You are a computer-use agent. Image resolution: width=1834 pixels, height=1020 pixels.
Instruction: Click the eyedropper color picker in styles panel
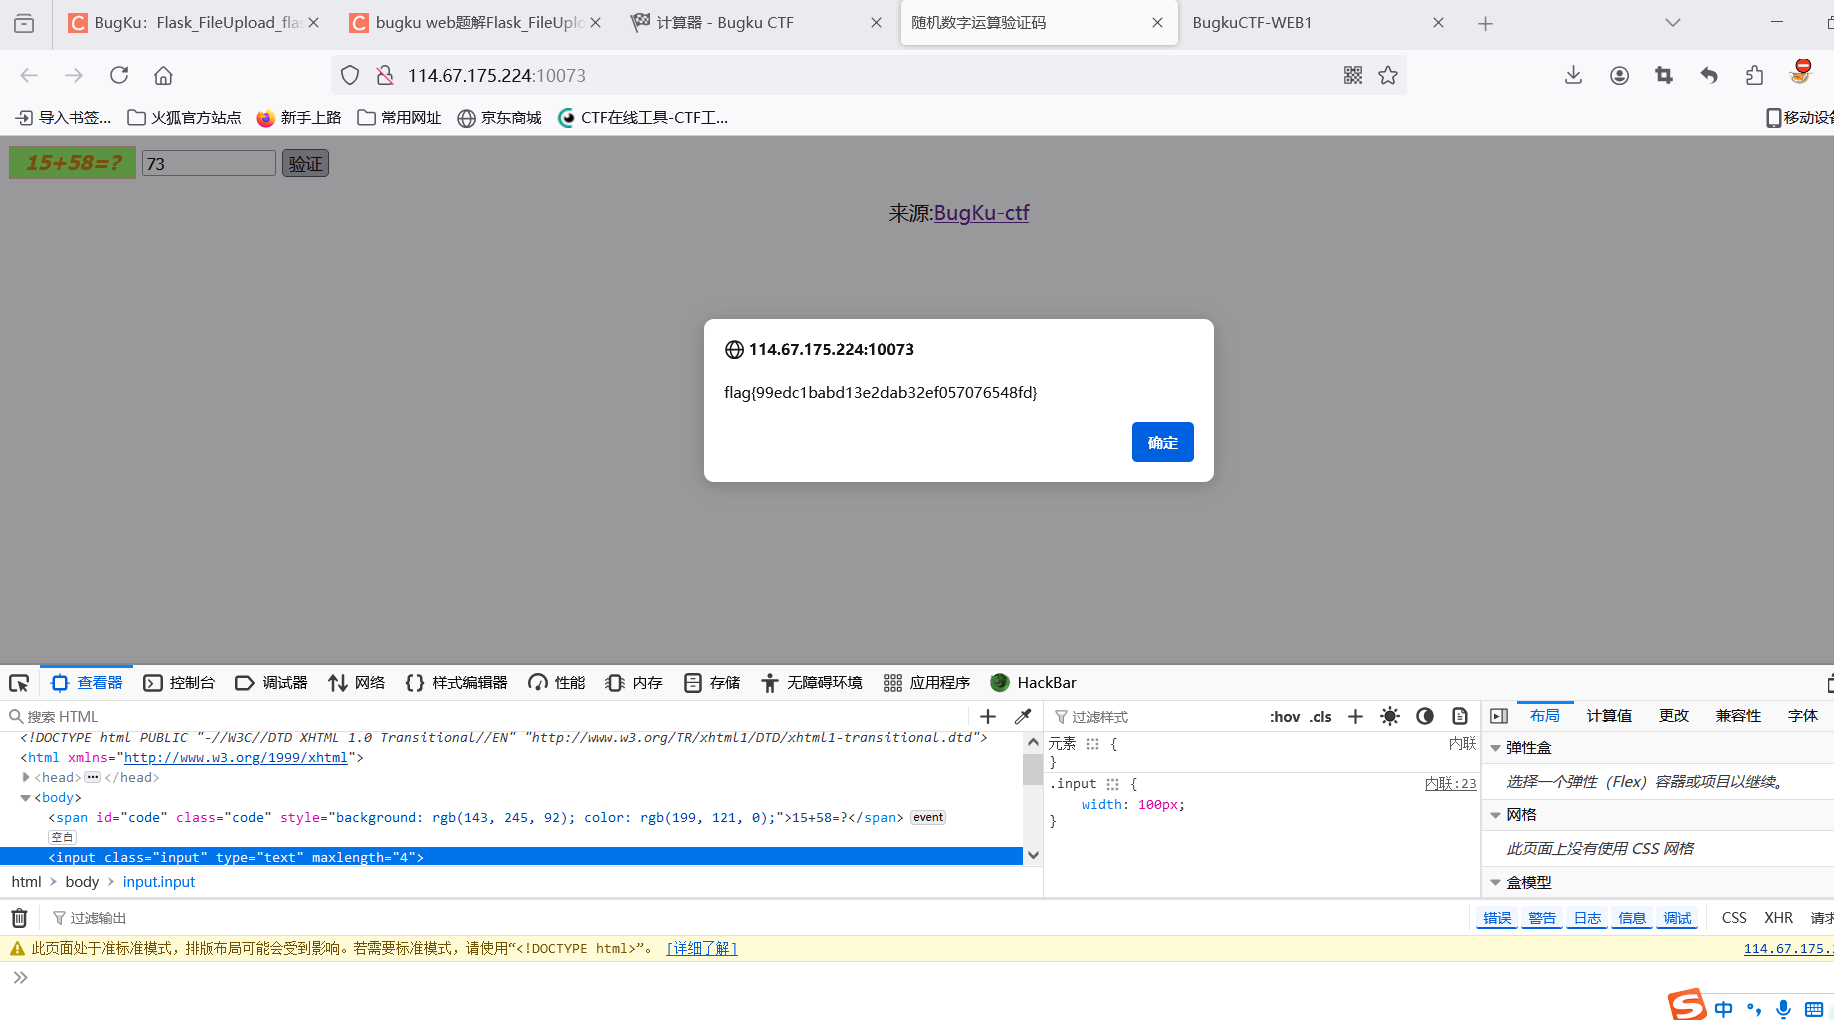[x=1022, y=716]
